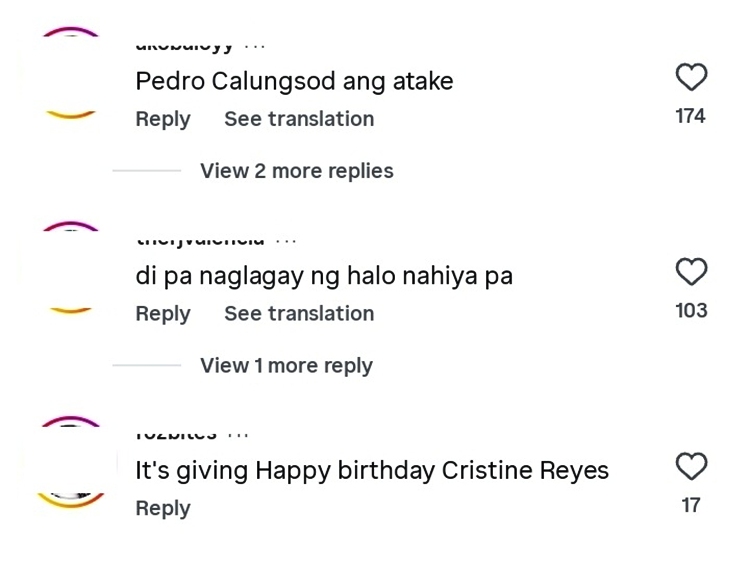This screenshot has height=561, width=750.
Task: Open options dots on halo comment
Action: click(x=286, y=241)
